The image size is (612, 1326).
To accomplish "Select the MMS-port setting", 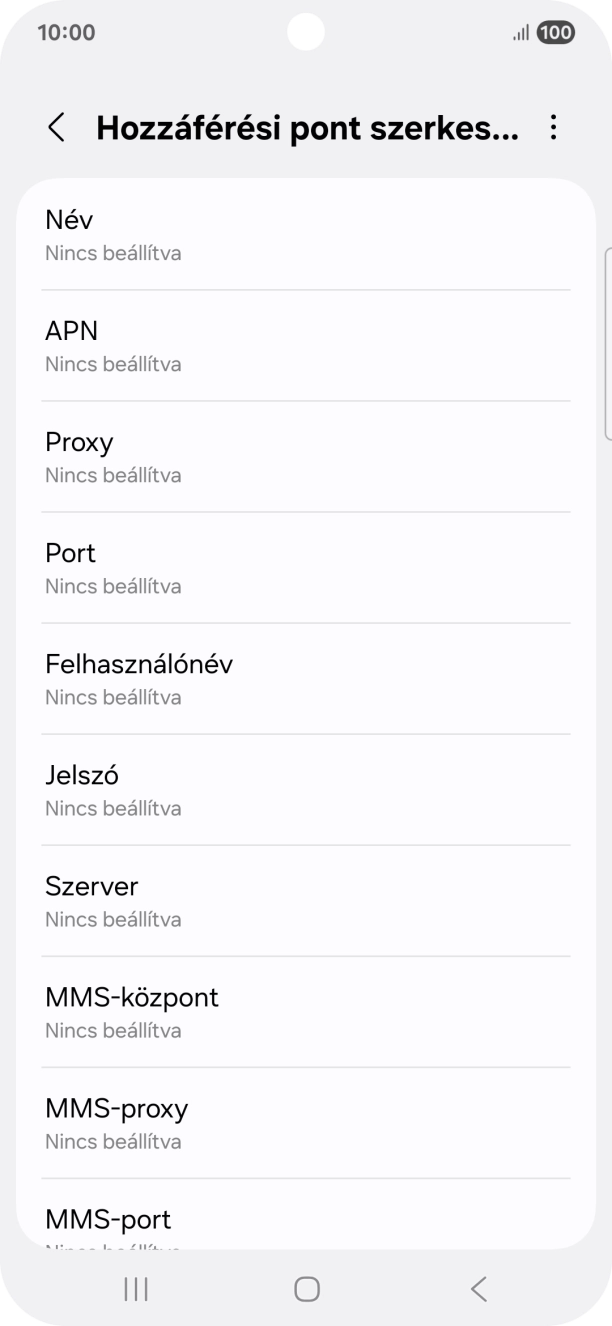I will pyautogui.click(x=306, y=1228).
